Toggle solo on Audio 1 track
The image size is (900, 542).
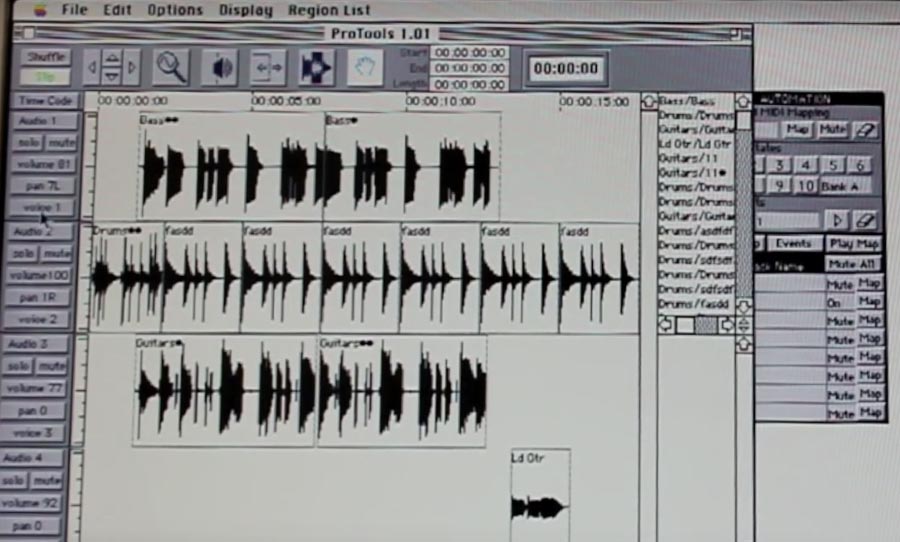pos(29,142)
